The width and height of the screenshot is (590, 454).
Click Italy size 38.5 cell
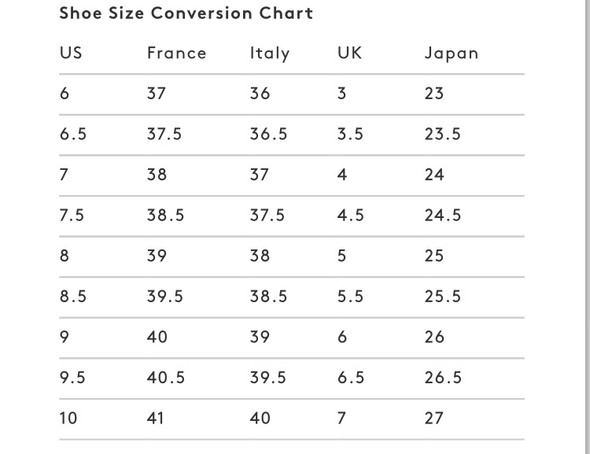click(x=268, y=296)
